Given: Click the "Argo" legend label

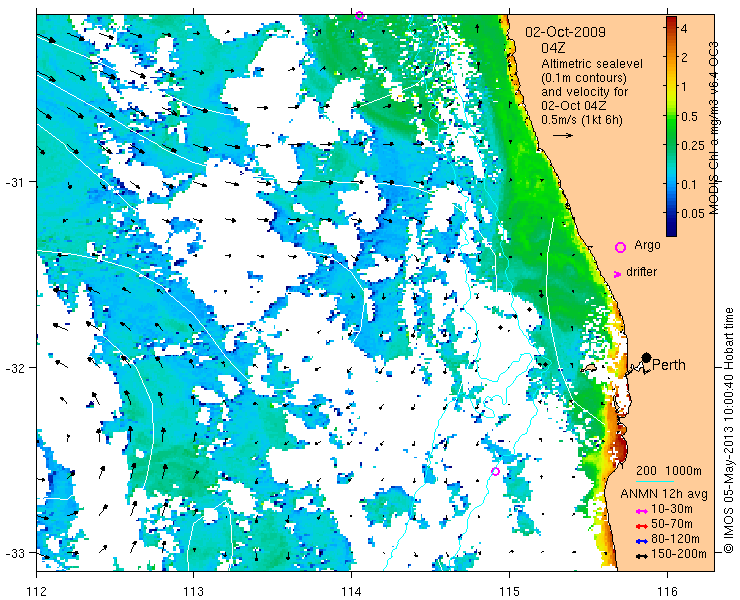Looking at the screenshot, I should [x=647, y=245].
